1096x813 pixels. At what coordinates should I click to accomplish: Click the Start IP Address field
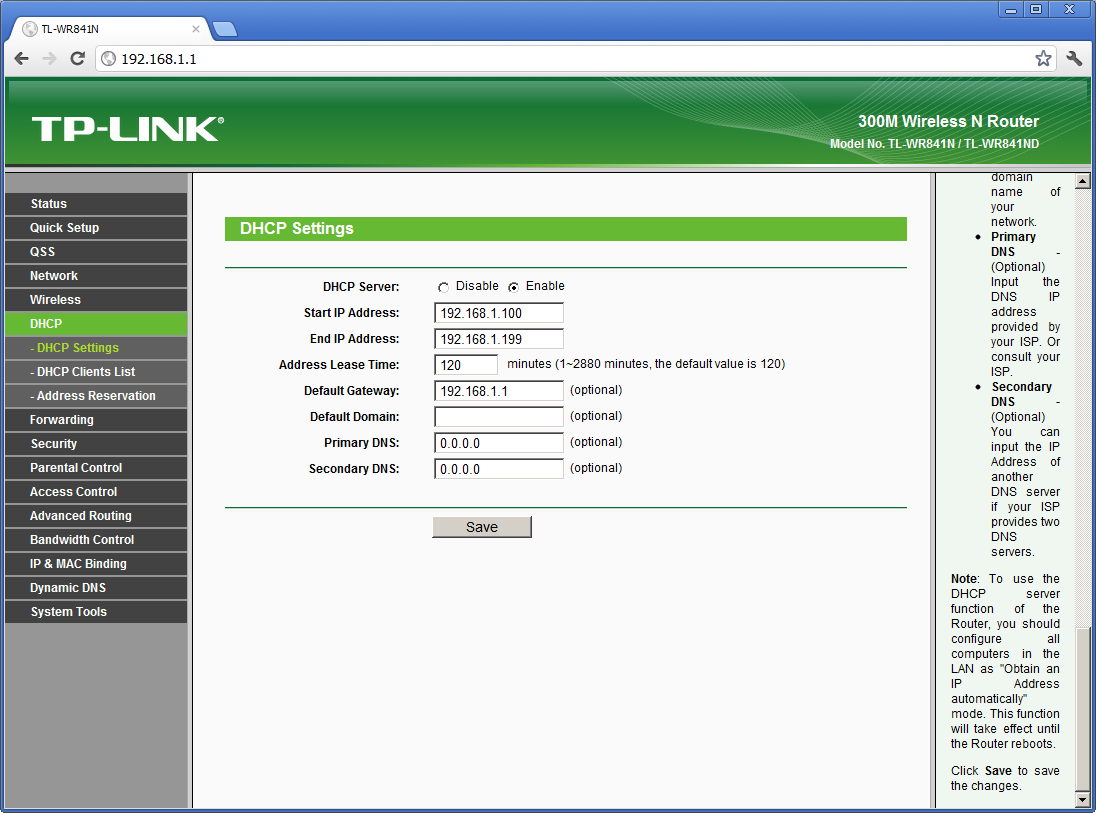[x=498, y=313]
